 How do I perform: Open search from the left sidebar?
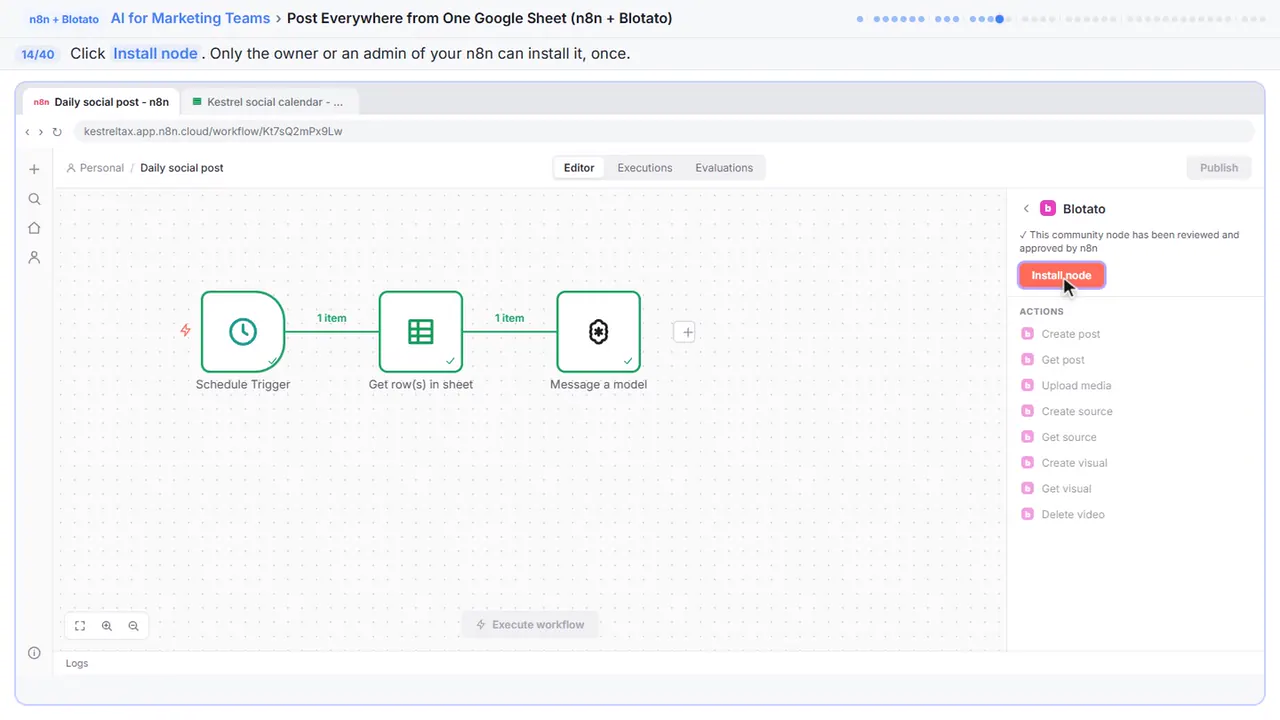pyautogui.click(x=34, y=199)
